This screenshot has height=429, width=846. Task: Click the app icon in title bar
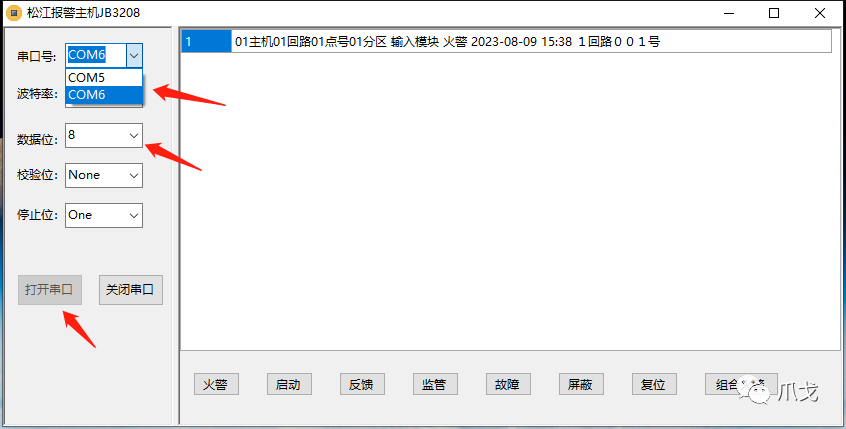[13, 13]
